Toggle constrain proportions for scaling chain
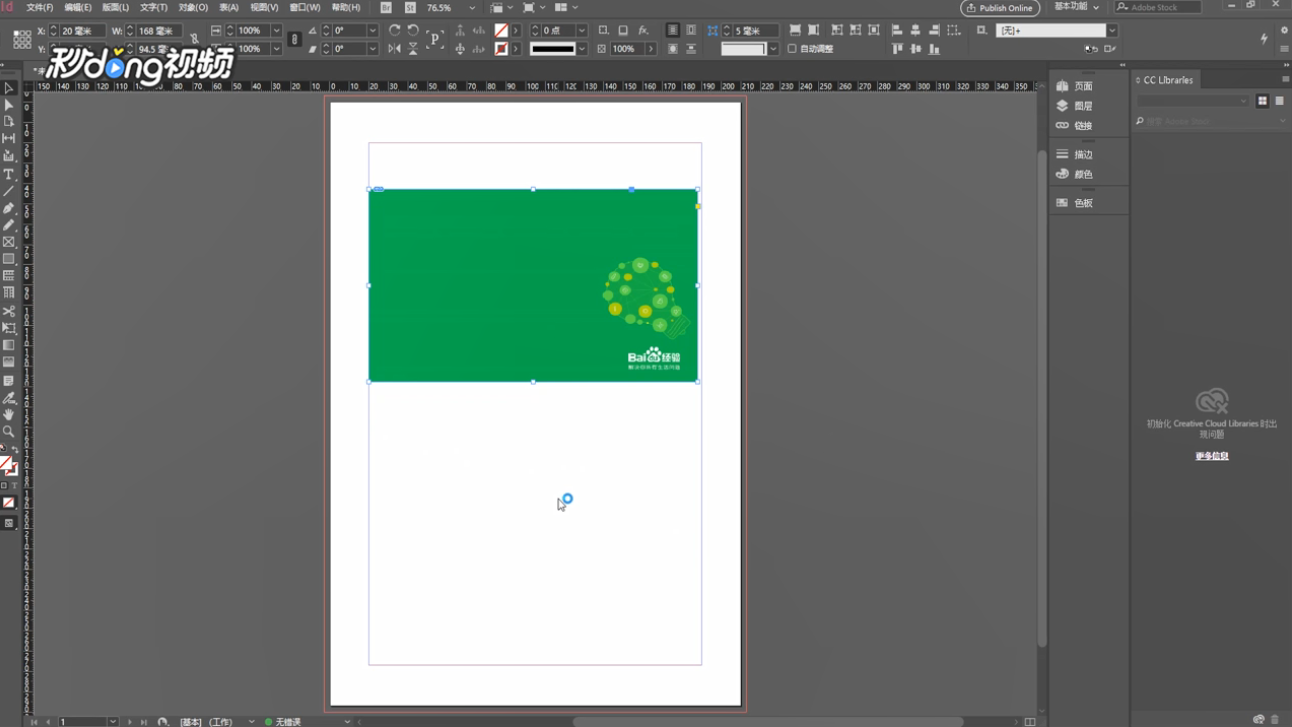Screen dimensions: 1292x727 294,40
